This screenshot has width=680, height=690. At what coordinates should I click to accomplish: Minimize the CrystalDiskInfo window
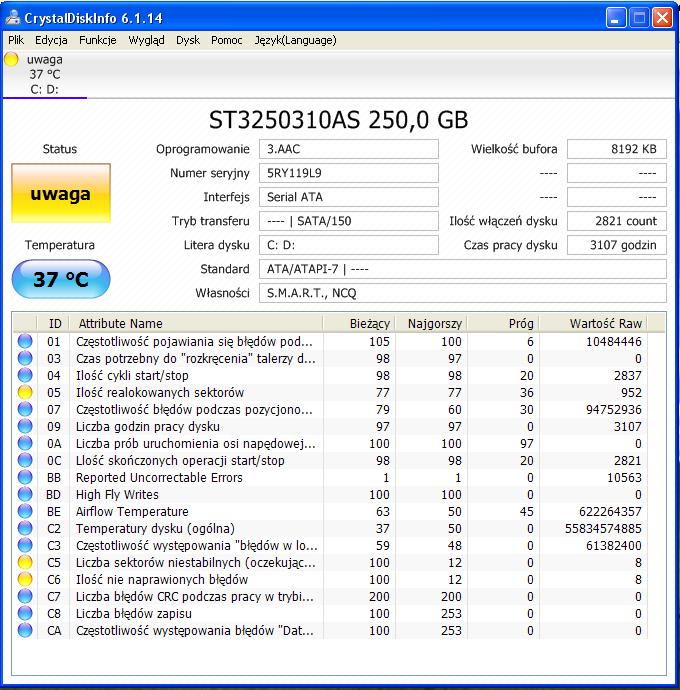616,18
